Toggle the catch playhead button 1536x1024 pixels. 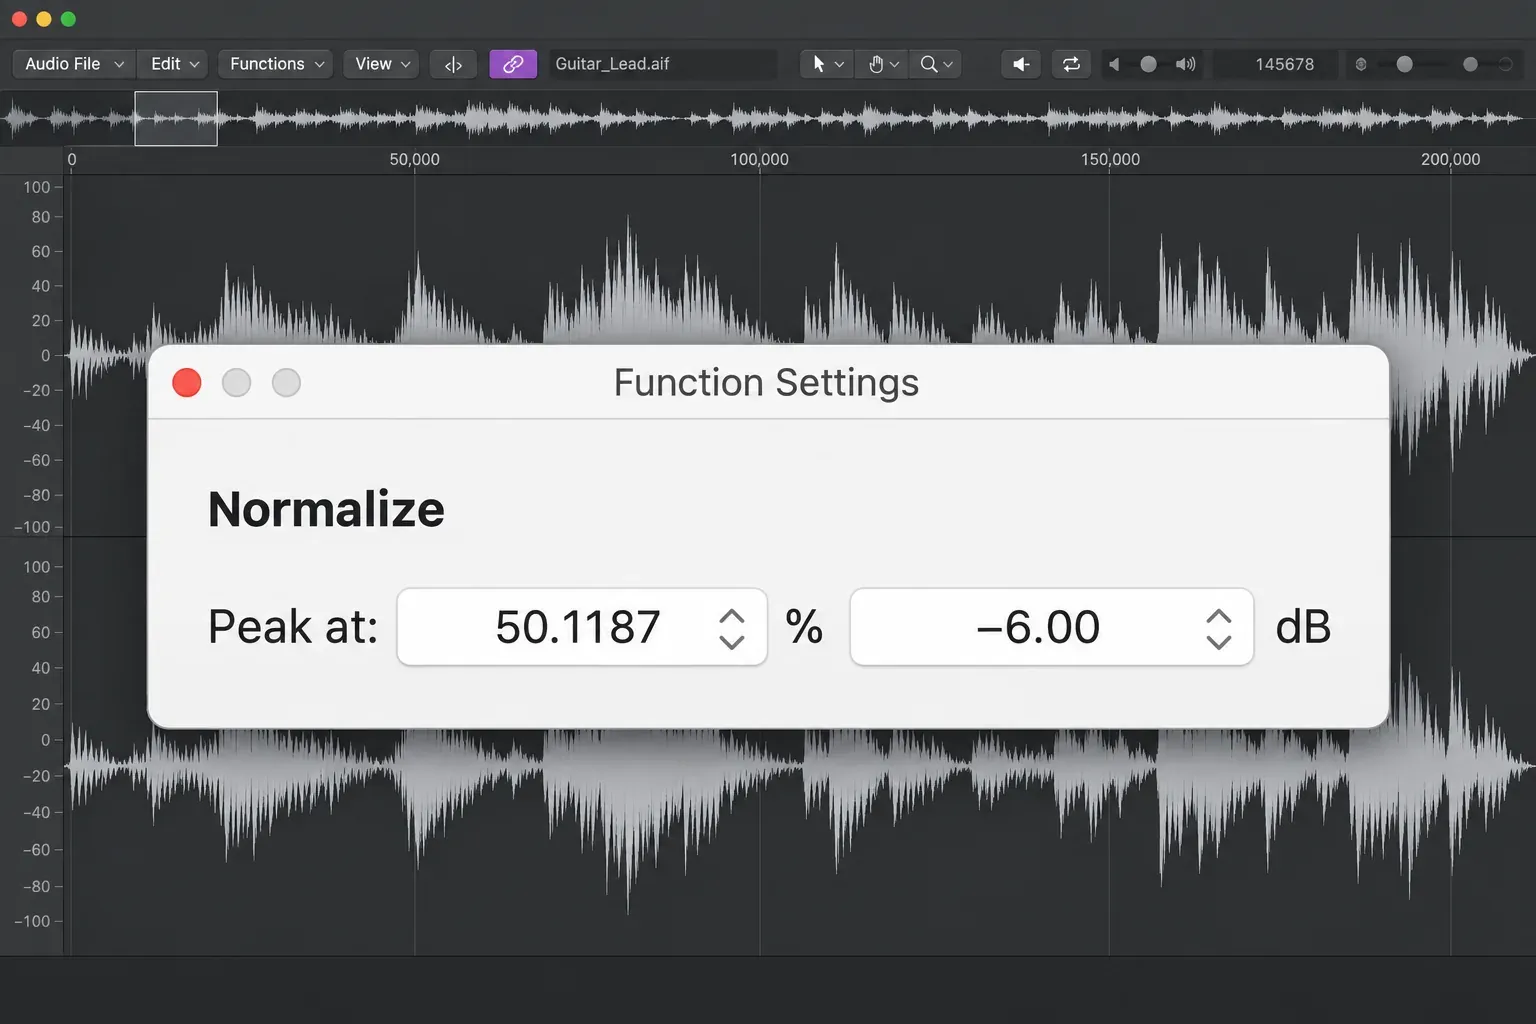click(x=453, y=64)
